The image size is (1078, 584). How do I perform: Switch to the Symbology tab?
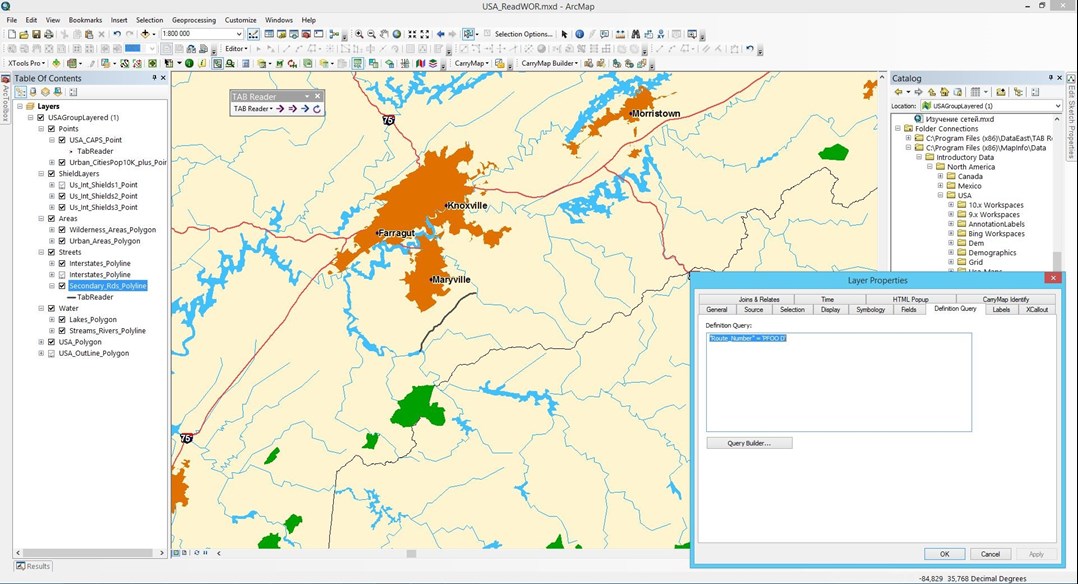[x=870, y=310]
